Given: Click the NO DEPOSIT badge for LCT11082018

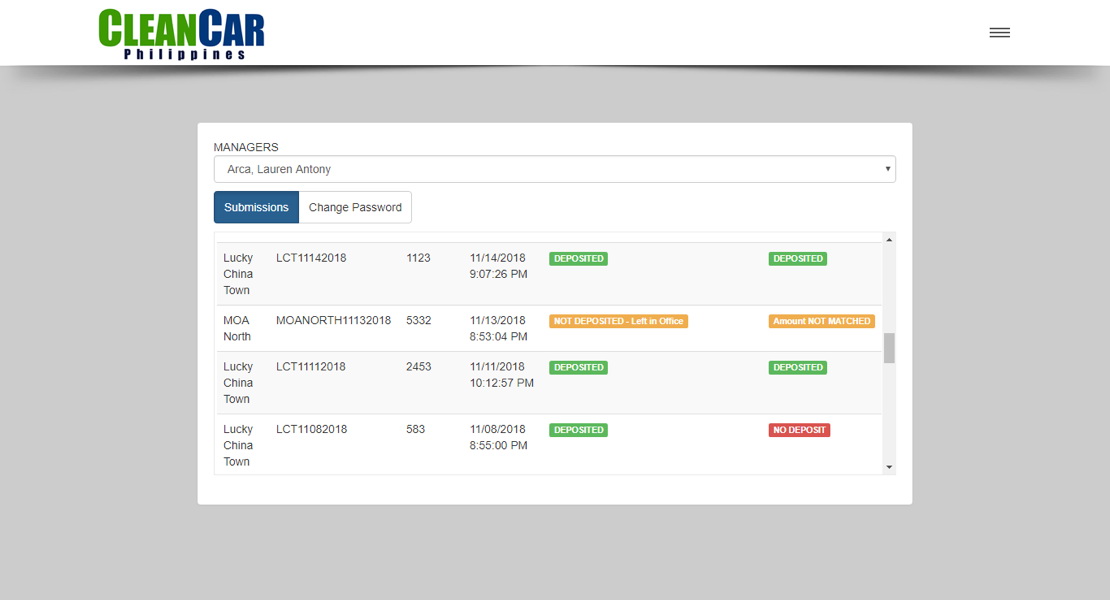Looking at the screenshot, I should [798, 430].
